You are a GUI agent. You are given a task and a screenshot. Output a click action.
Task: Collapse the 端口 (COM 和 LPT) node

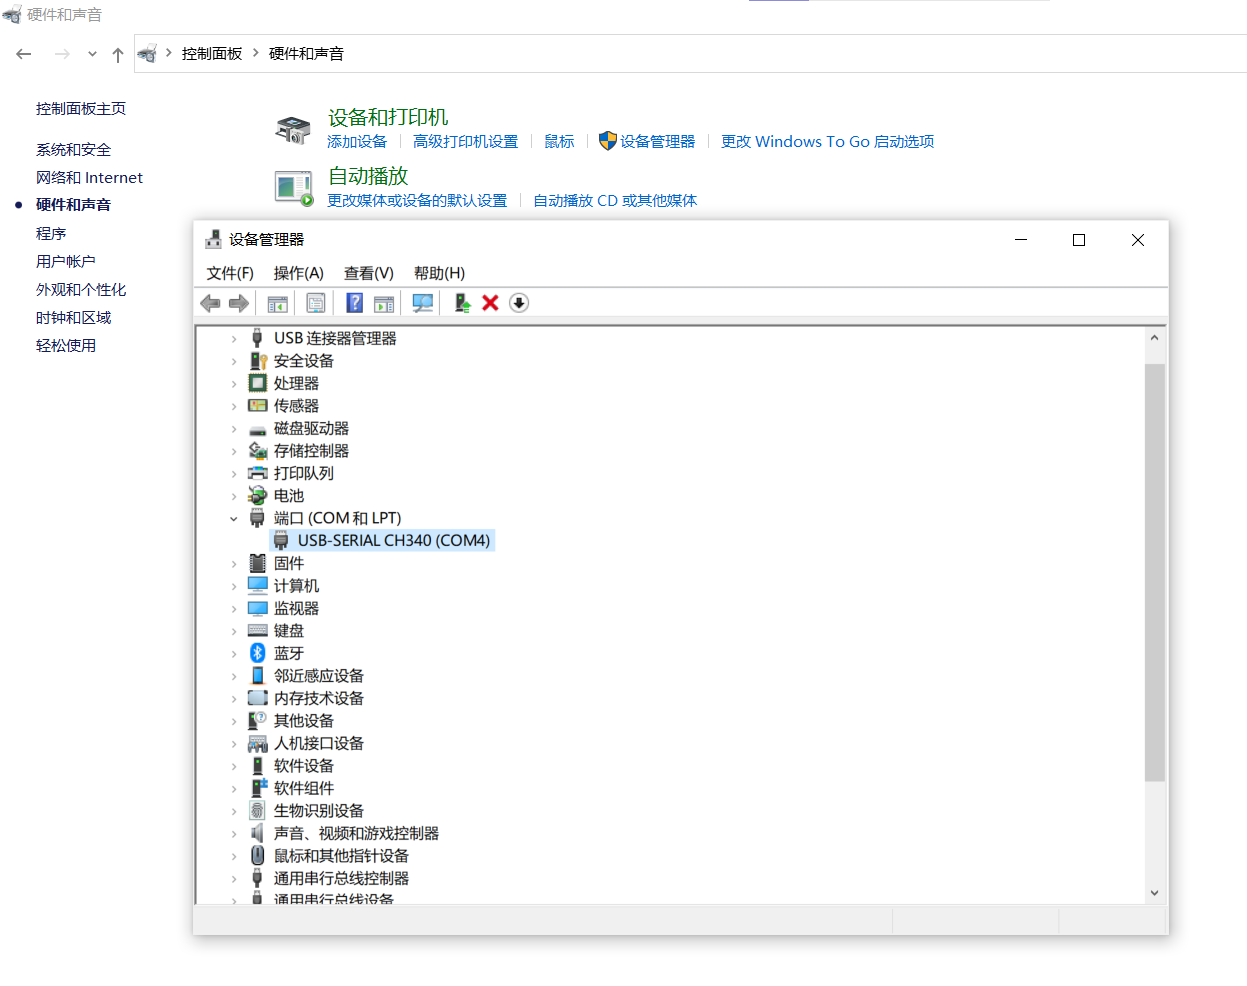234,519
